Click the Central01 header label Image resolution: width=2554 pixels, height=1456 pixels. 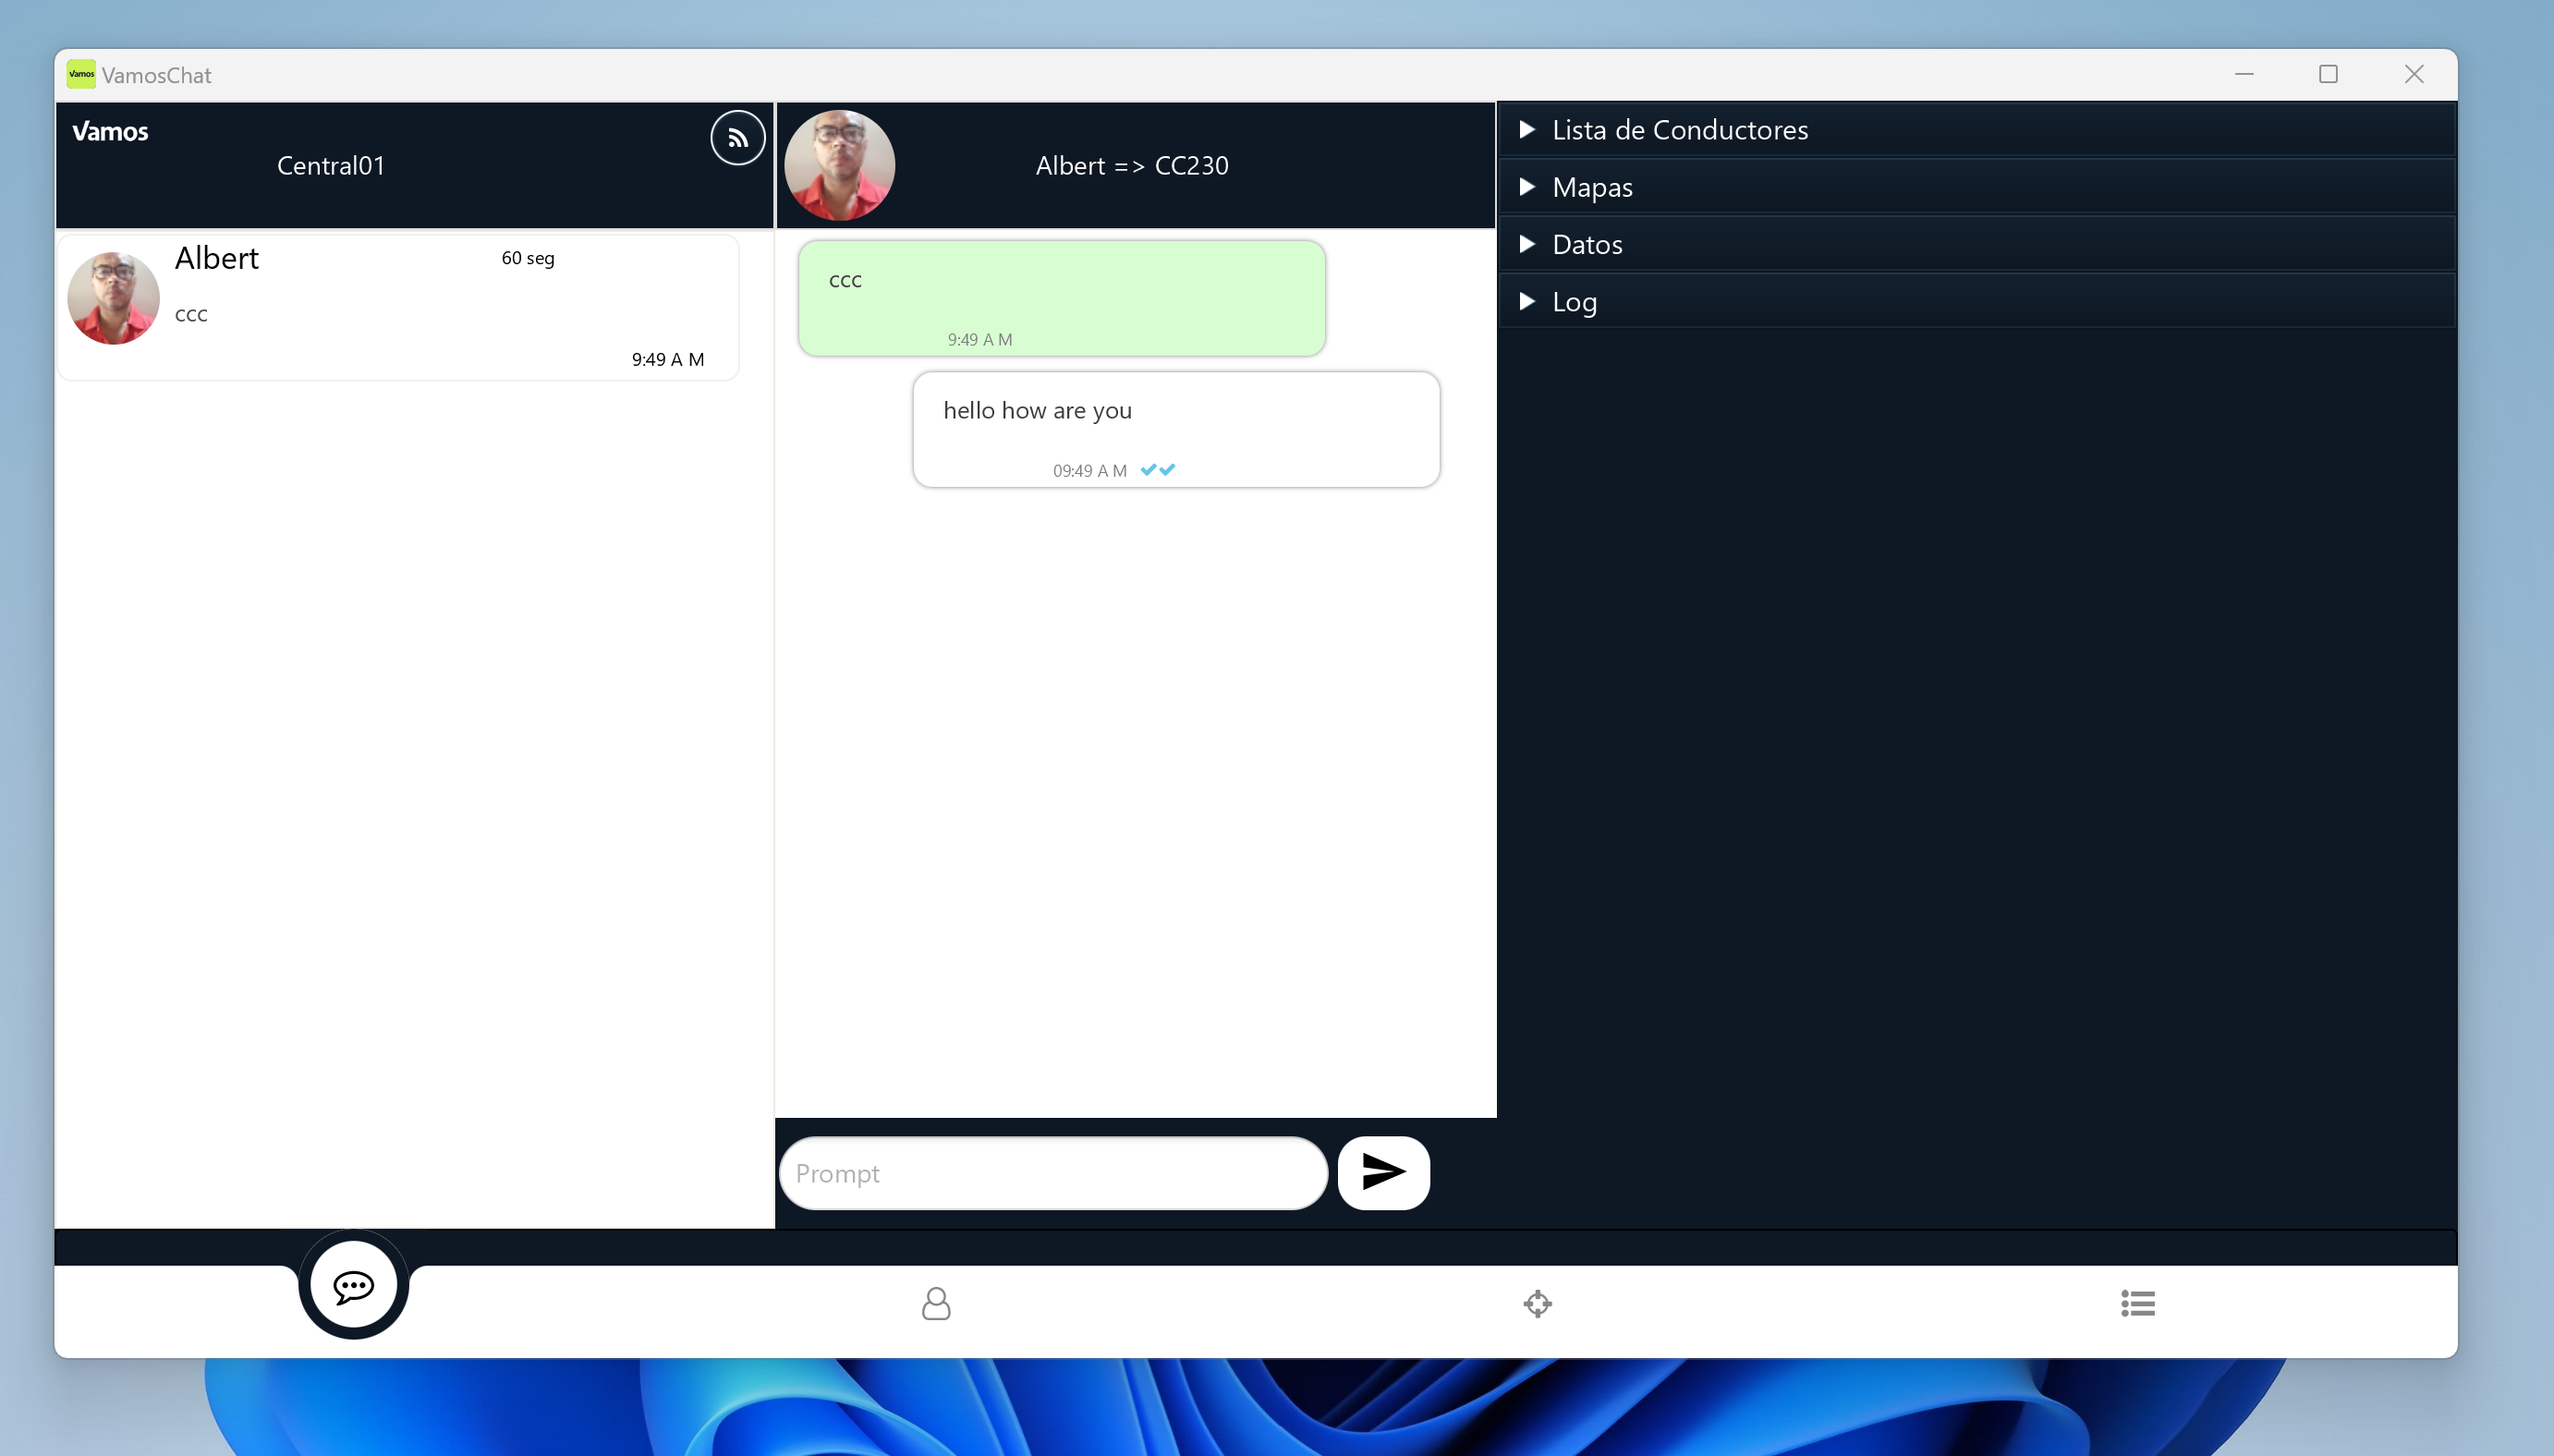pyautogui.click(x=331, y=166)
